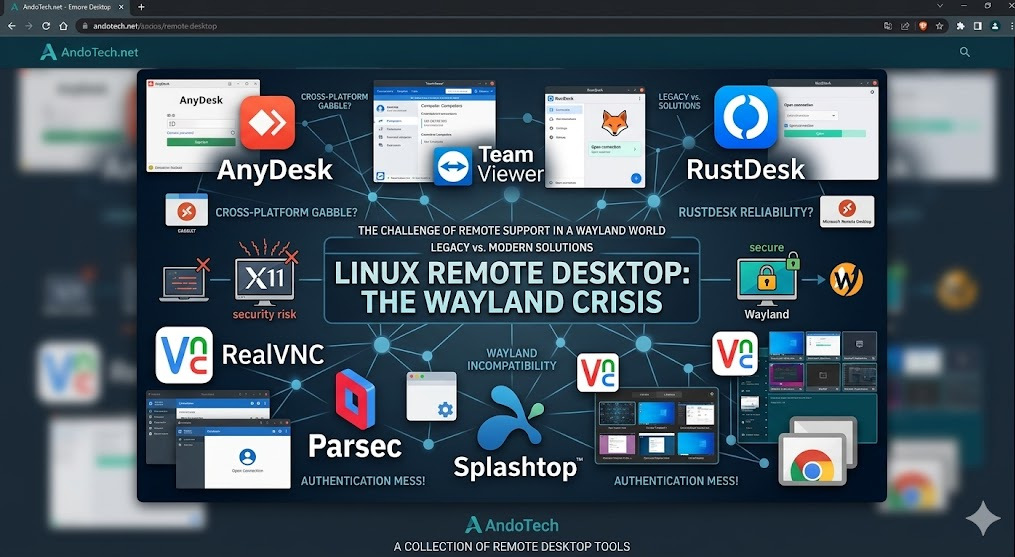
Task: Click green connect button in RustDesk window
Action: click(x=824, y=133)
